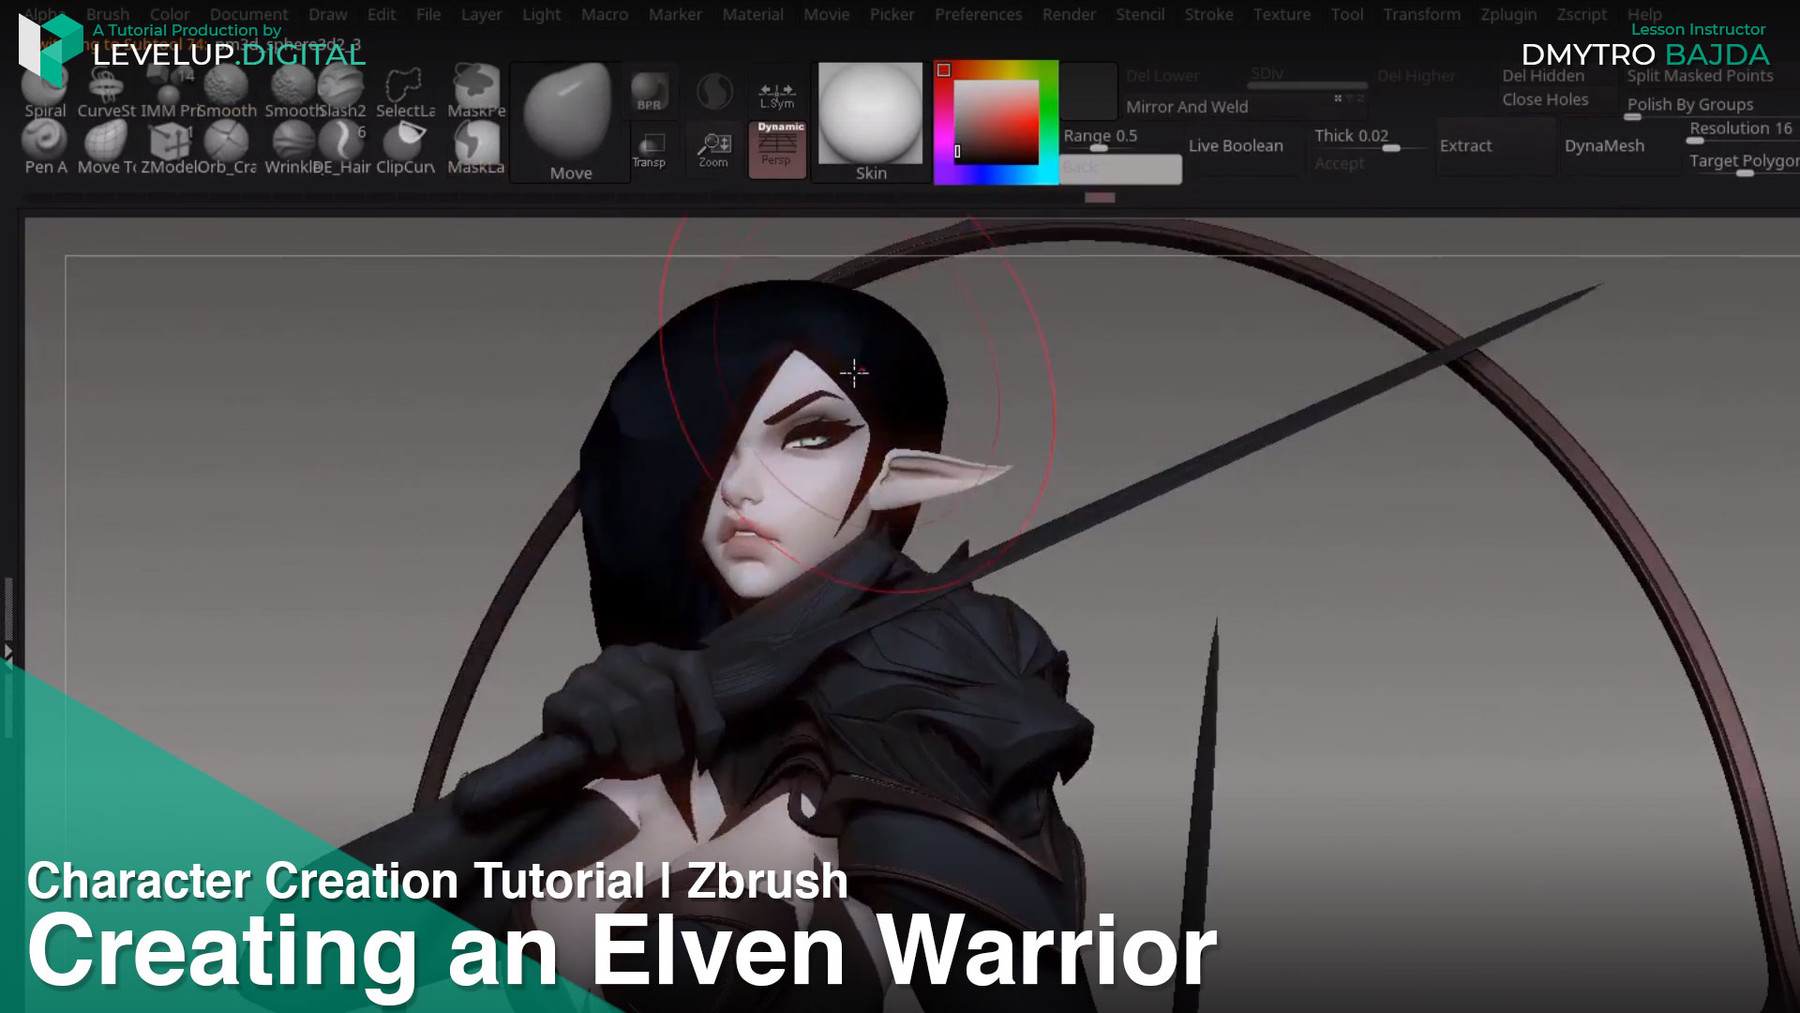Click the BPR render icon

650,92
